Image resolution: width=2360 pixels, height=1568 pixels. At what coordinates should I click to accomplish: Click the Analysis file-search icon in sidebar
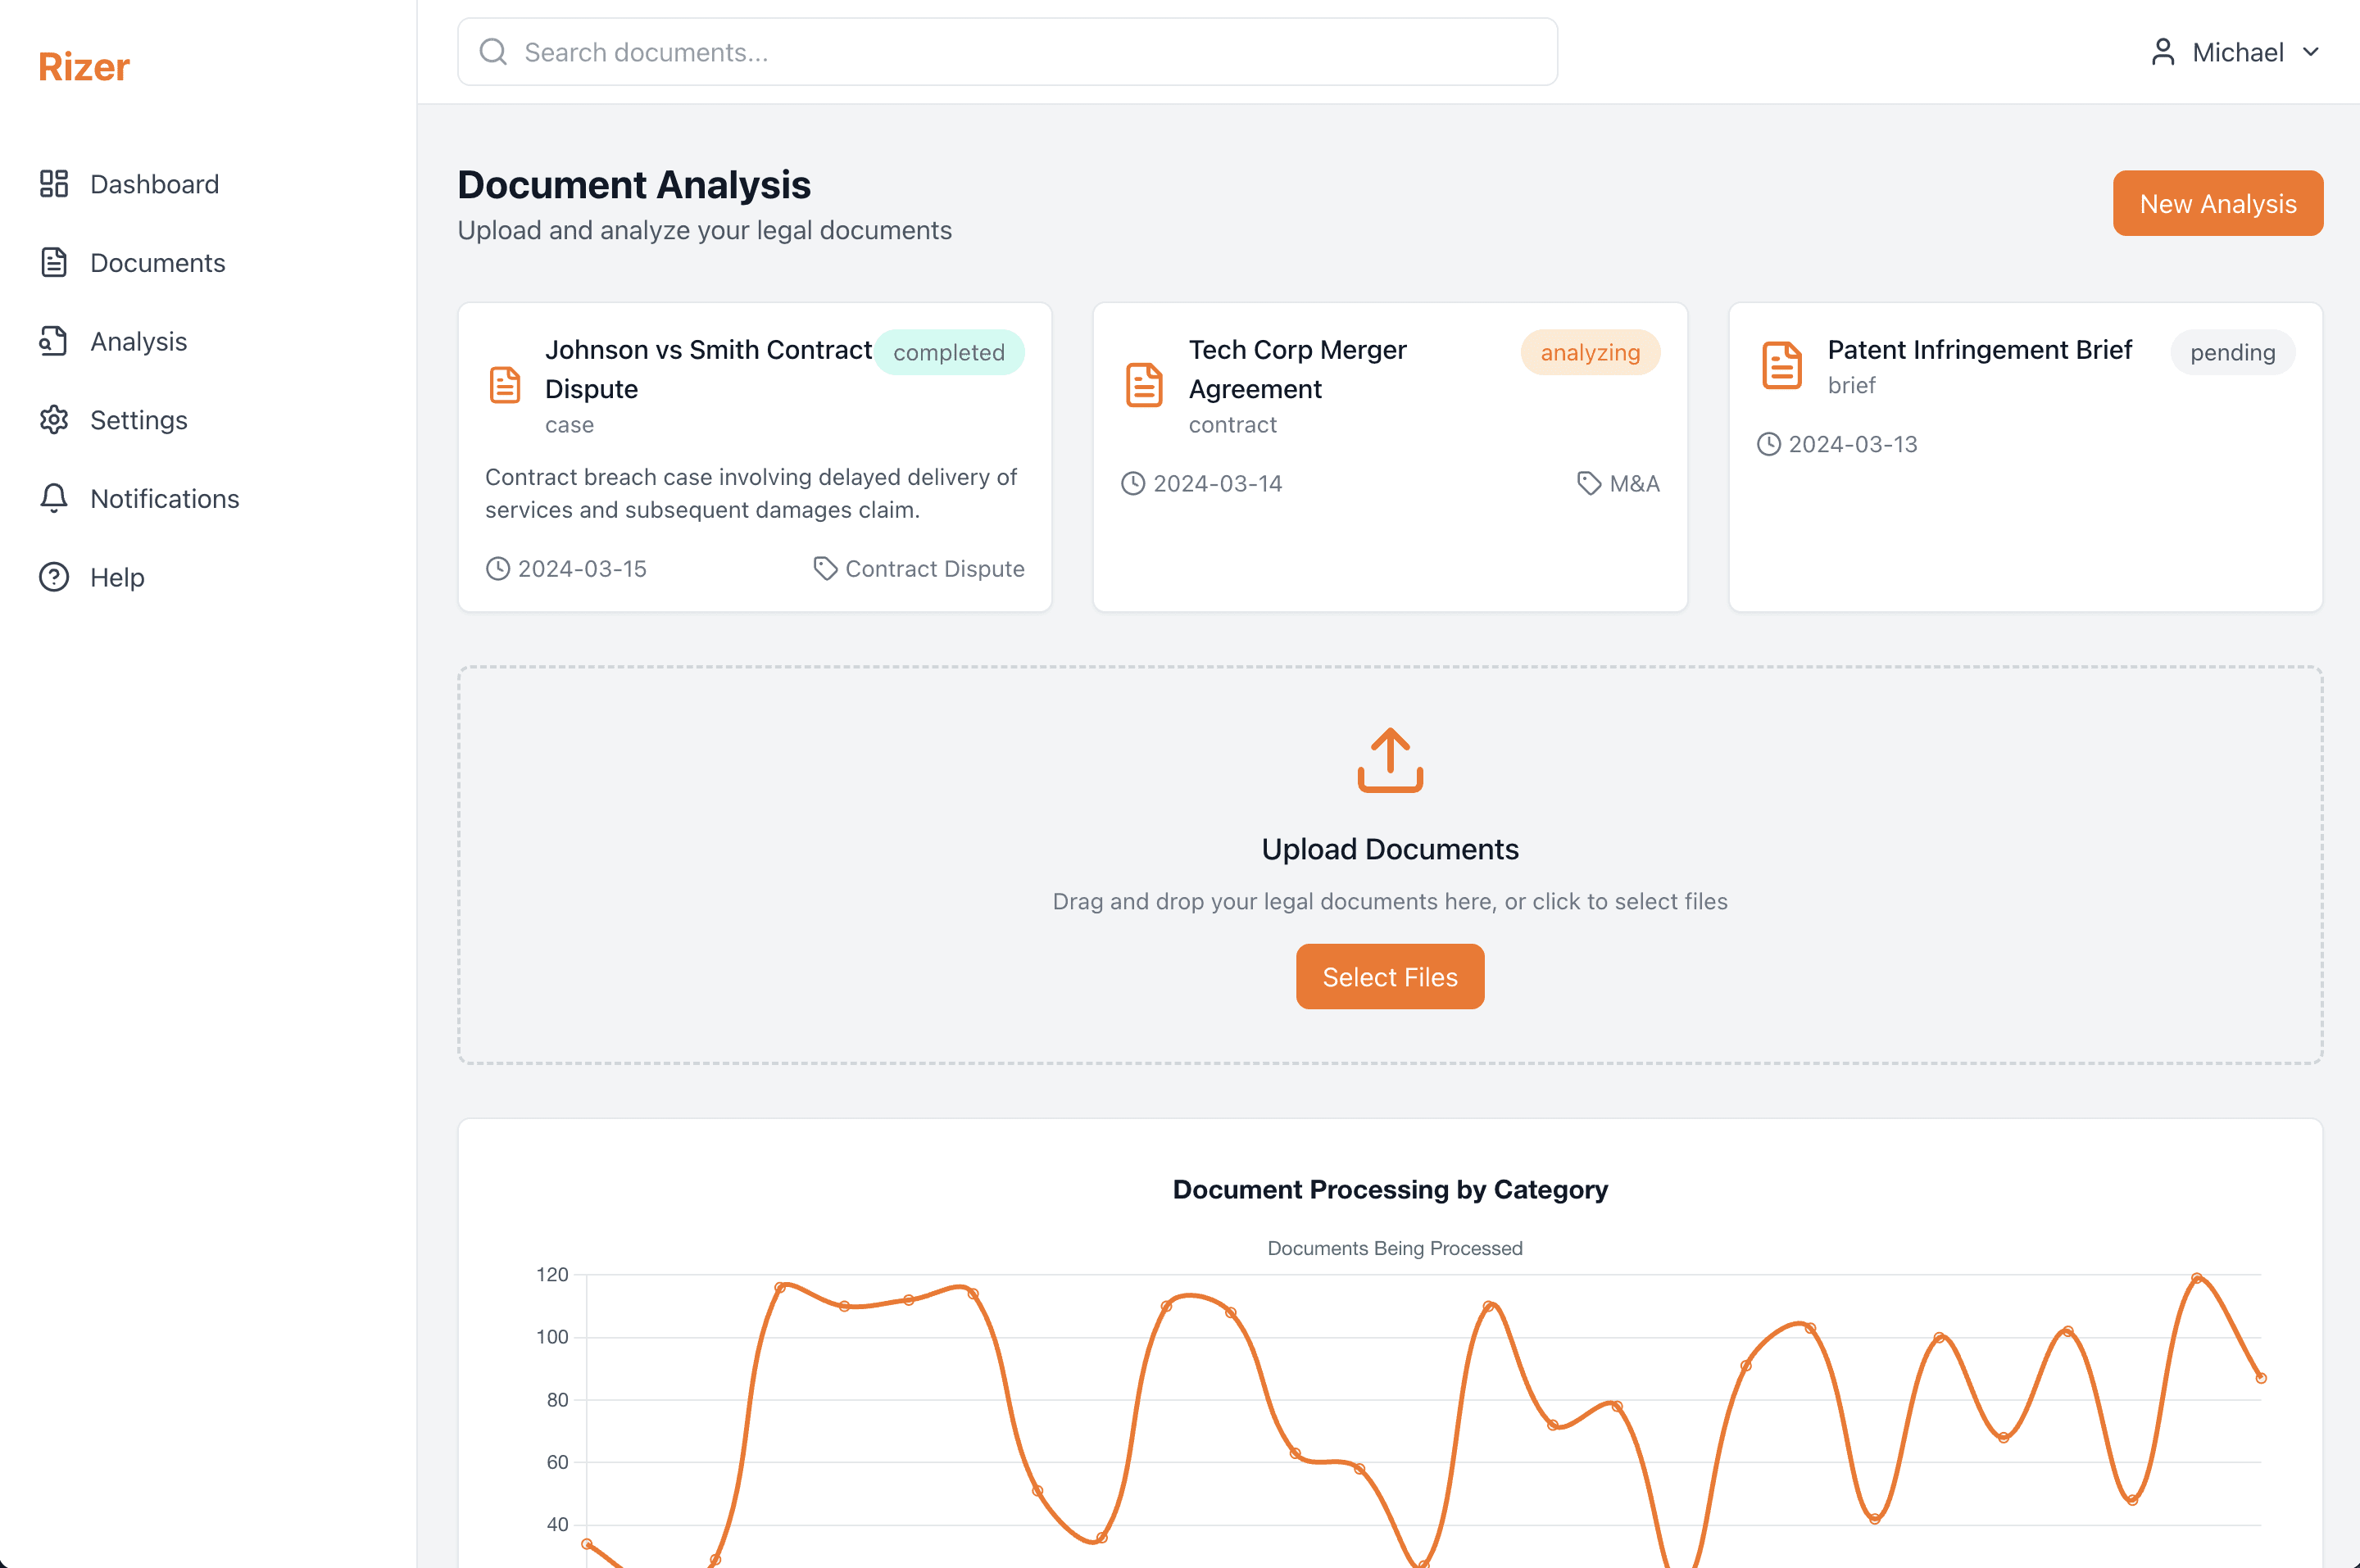click(54, 341)
